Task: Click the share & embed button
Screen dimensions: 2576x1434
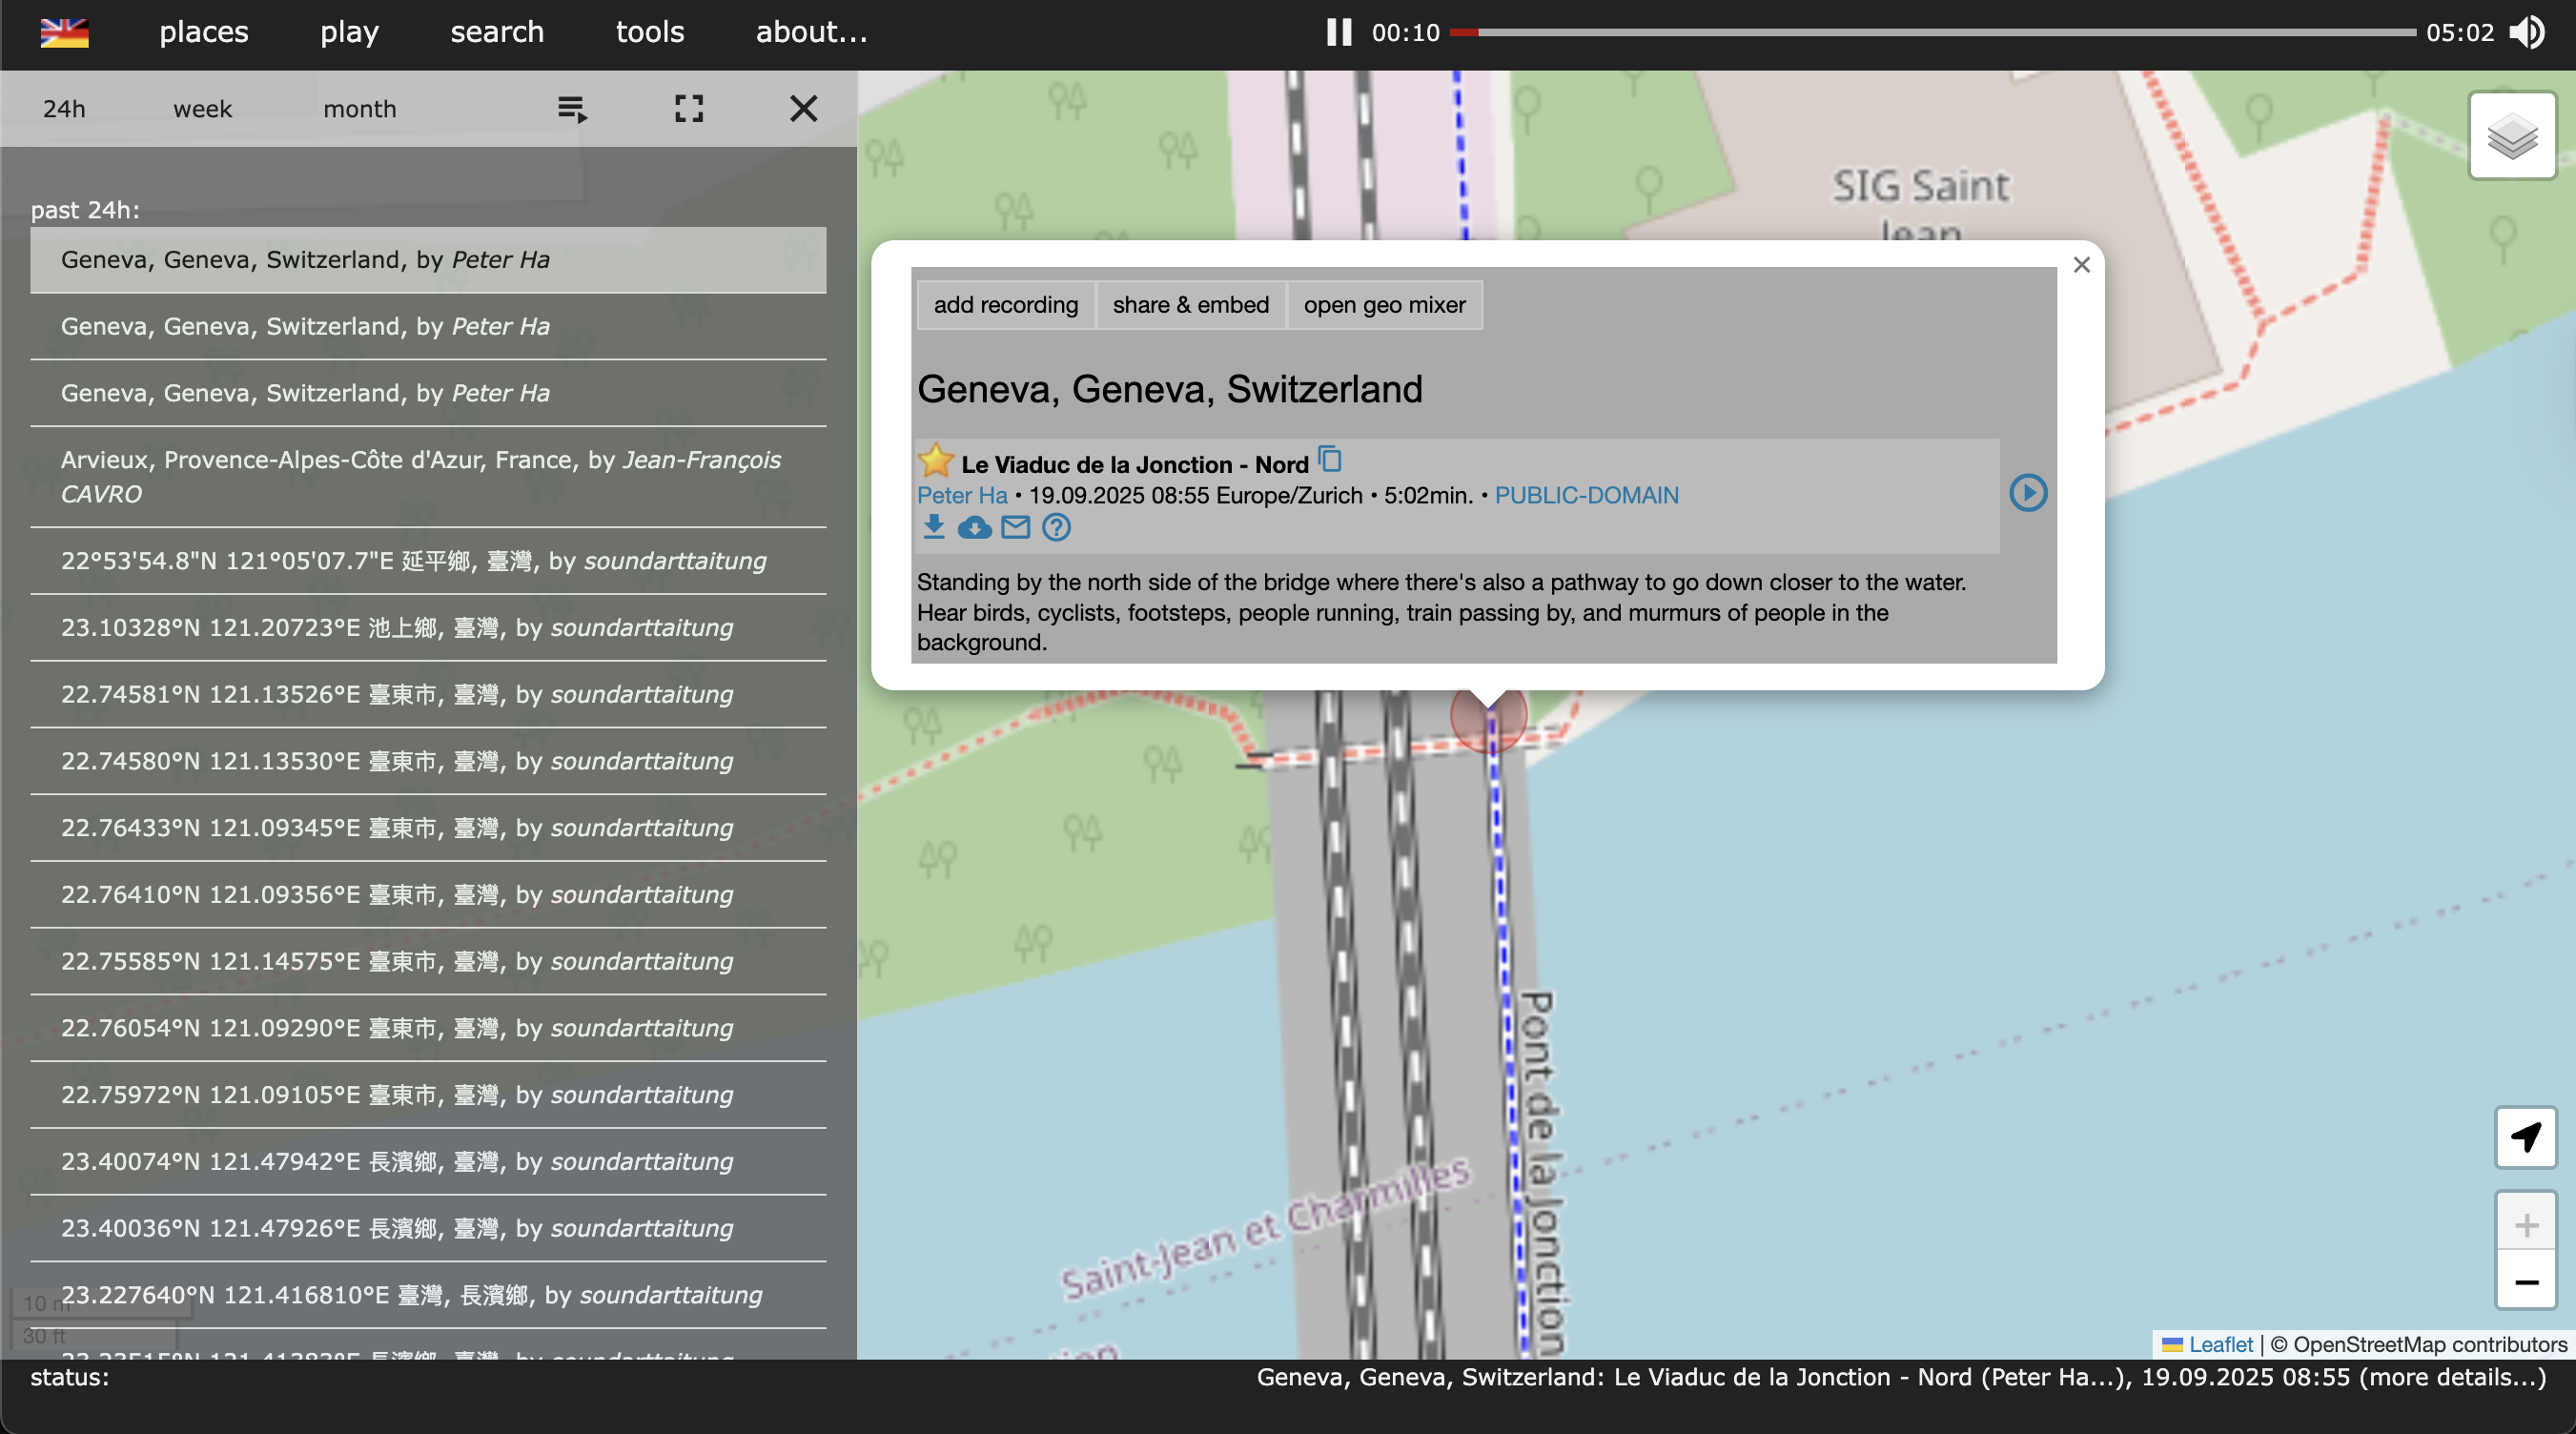Action: [1190, 305]
